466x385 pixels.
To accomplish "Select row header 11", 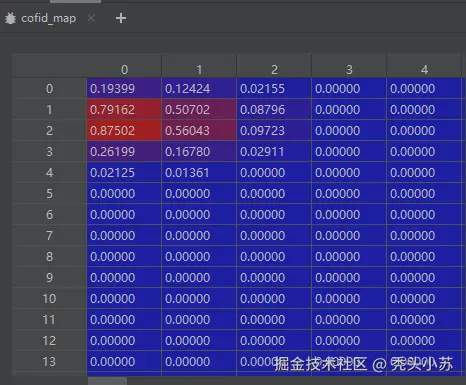I will (x=49, y=320).
